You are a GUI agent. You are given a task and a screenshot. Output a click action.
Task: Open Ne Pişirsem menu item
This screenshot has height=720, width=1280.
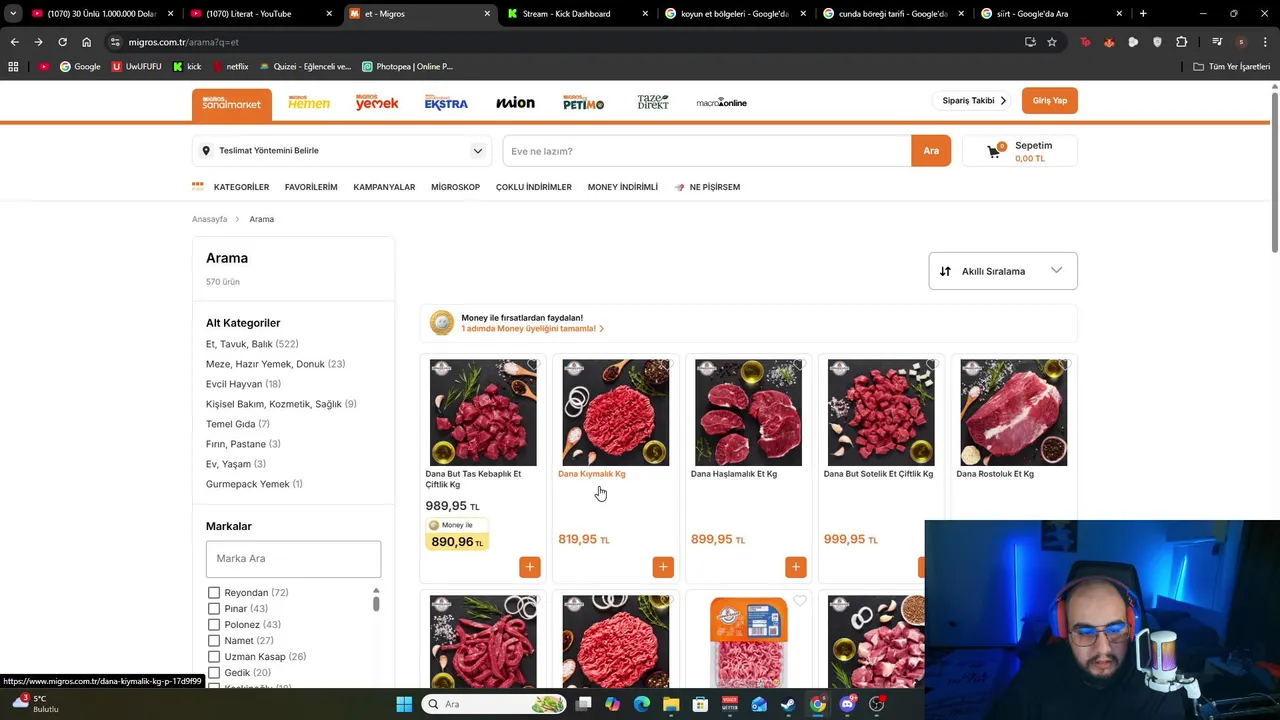[707, 187]
